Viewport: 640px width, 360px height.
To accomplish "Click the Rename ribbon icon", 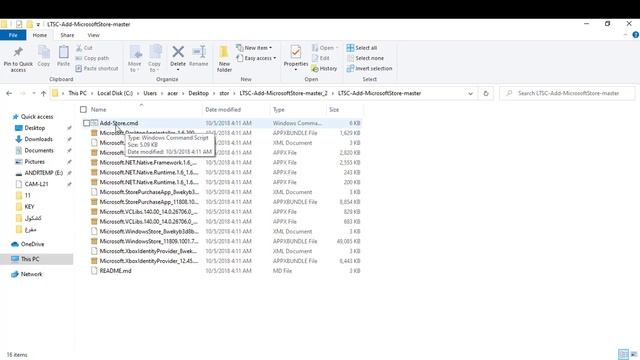I will tap(199, 56).
